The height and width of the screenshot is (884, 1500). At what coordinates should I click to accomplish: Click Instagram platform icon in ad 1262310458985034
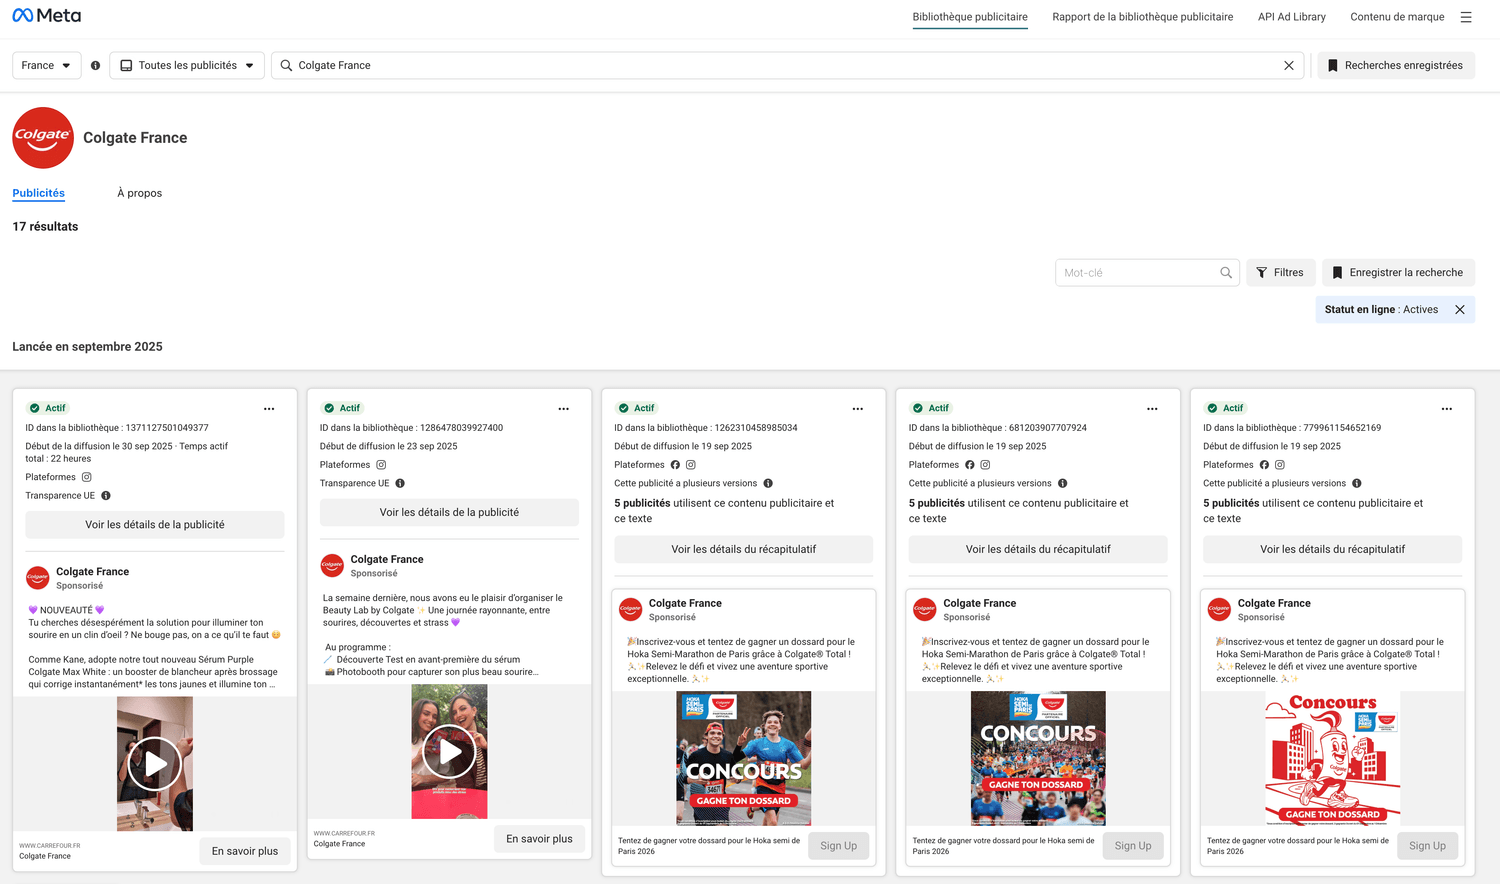click(691, 465)
